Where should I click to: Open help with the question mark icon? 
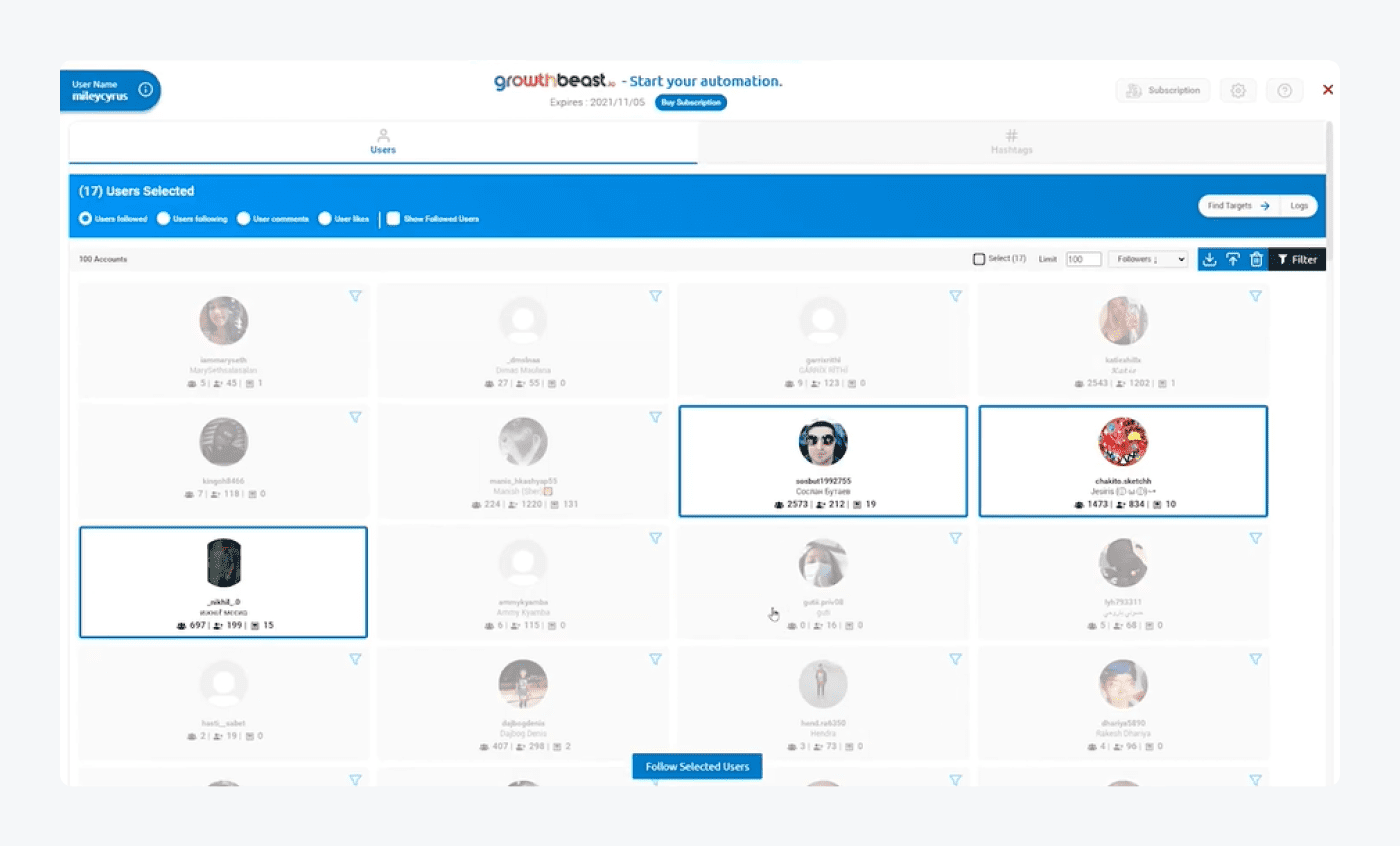pos(1284,91)
